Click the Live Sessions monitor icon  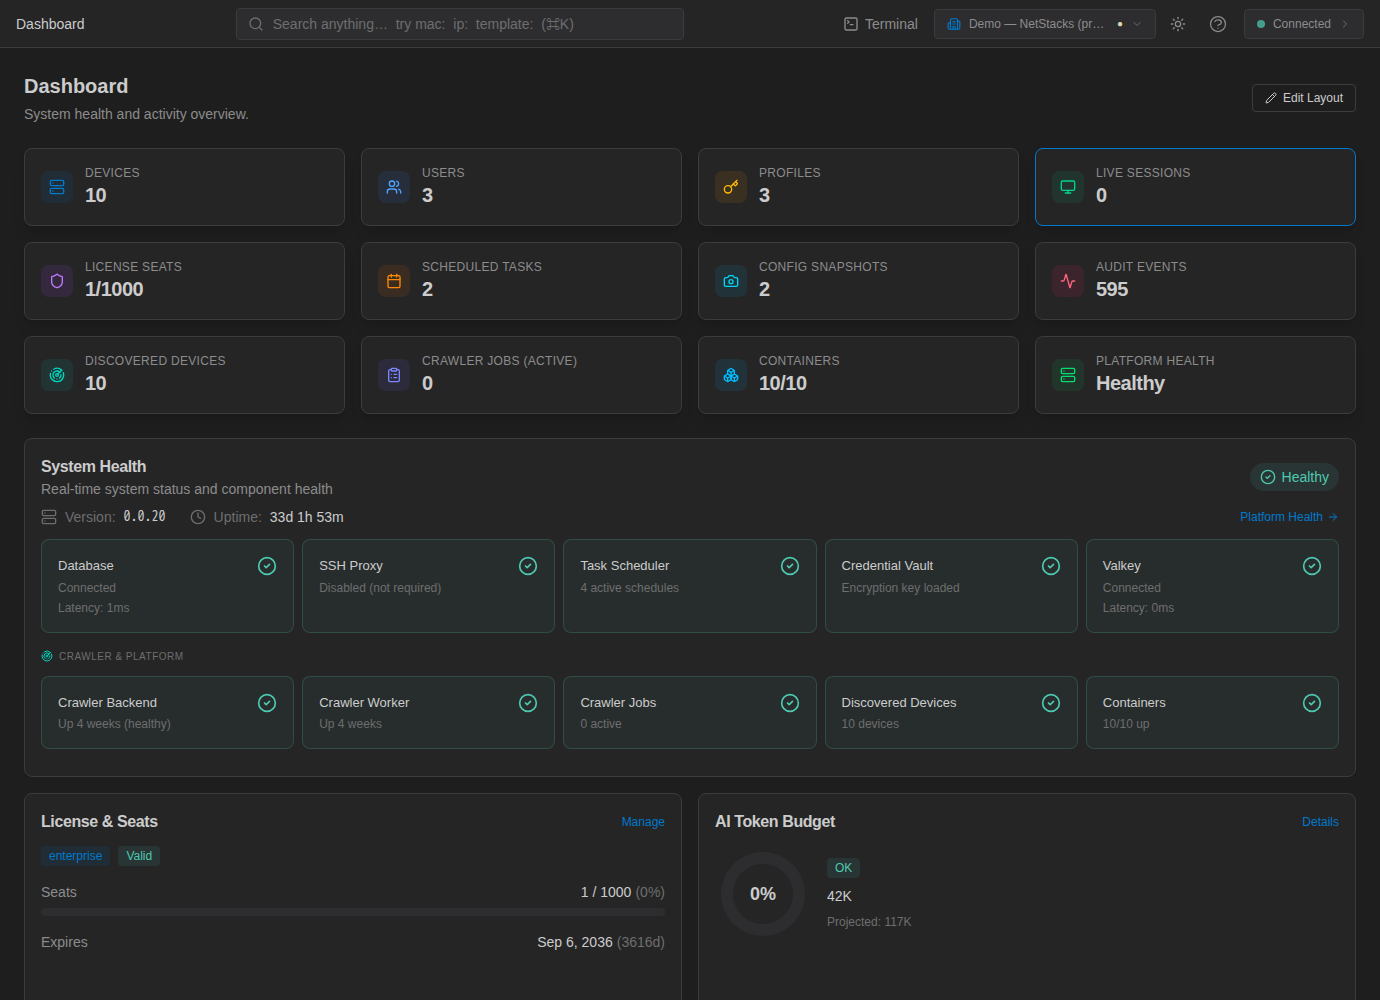point(1068,187)
